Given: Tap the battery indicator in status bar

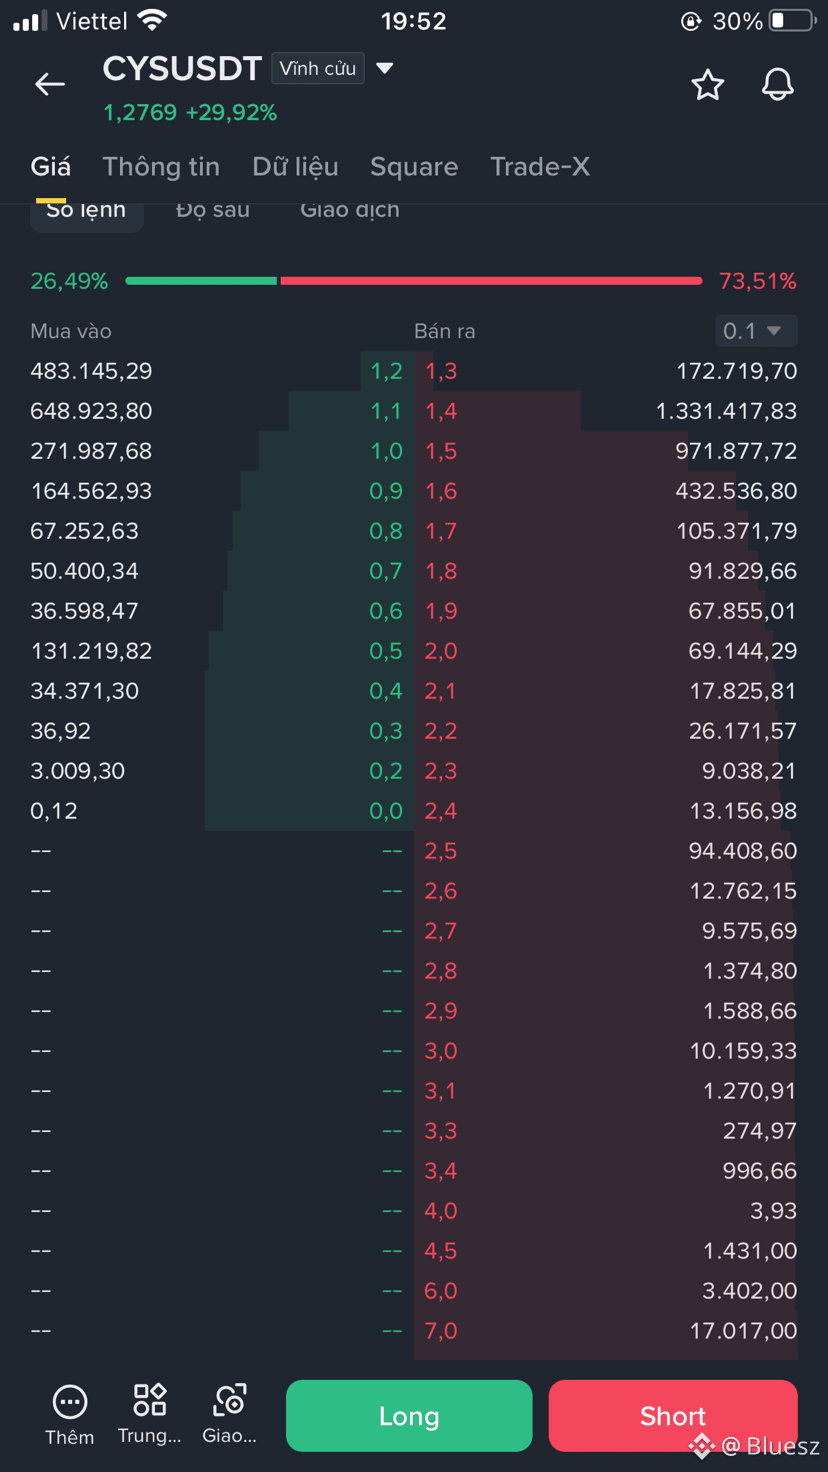Looking at the screenshot, I should tap(793, 21).
